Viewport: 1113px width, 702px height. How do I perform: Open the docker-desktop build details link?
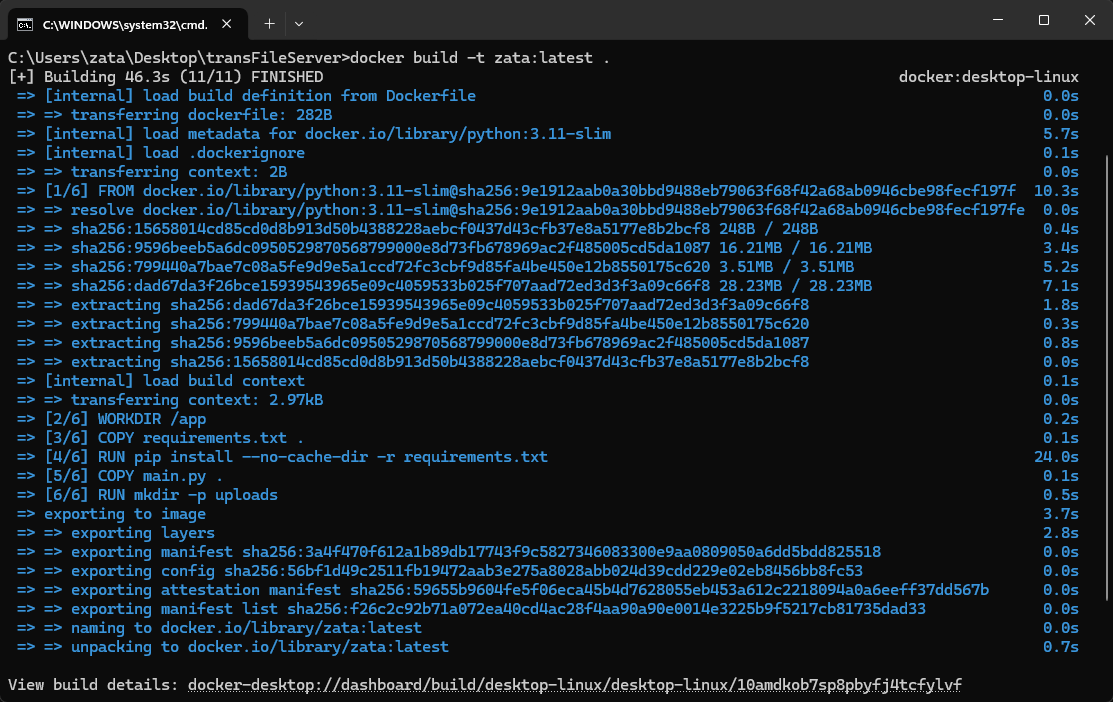tap(574, 685)
